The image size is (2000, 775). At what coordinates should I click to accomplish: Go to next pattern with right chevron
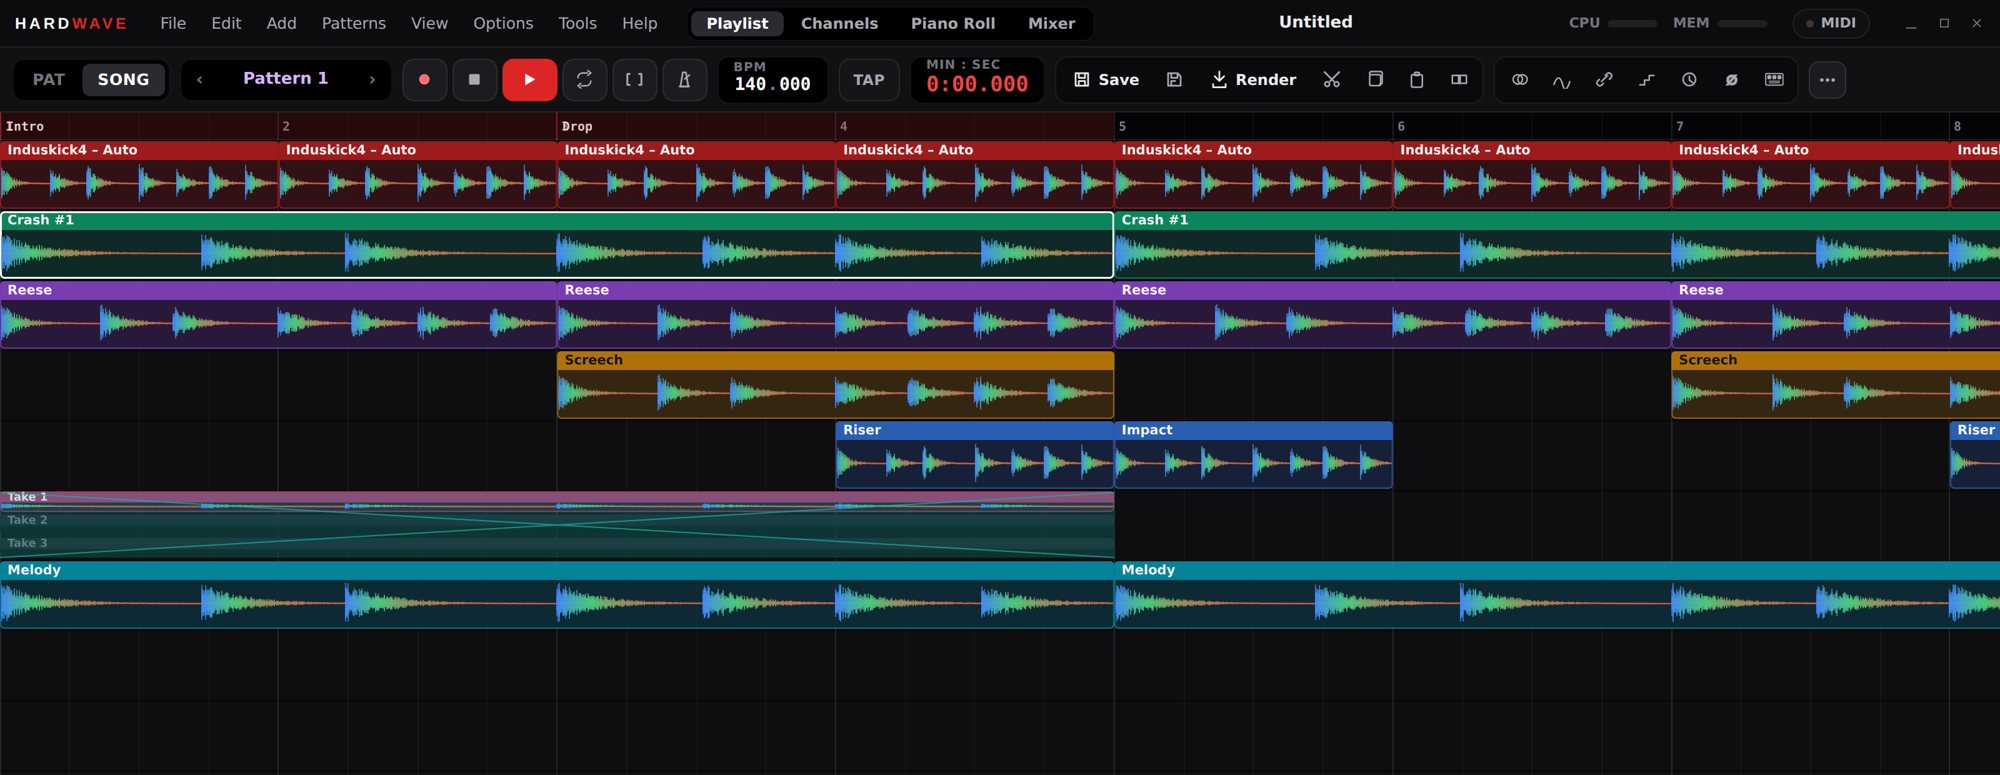[372, 80]
